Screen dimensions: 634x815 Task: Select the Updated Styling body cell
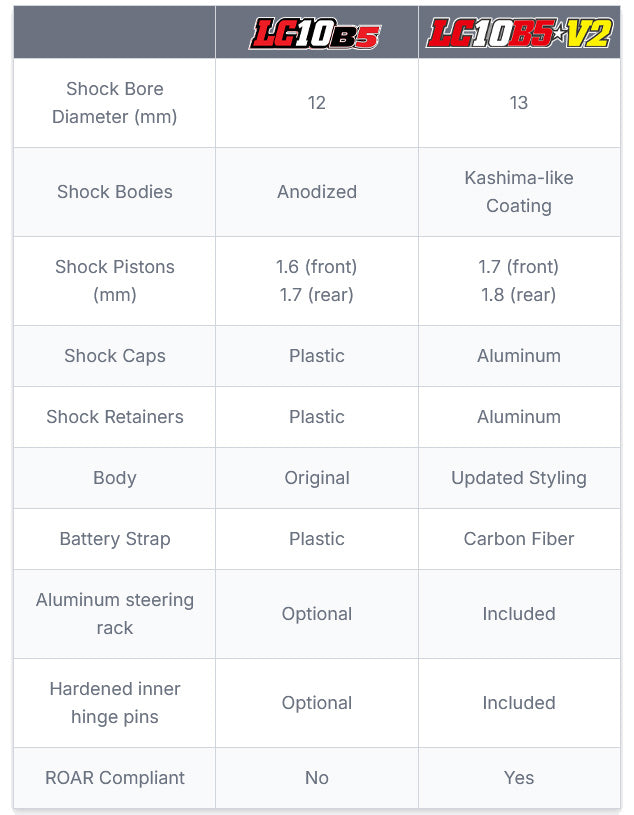point(519,478)
